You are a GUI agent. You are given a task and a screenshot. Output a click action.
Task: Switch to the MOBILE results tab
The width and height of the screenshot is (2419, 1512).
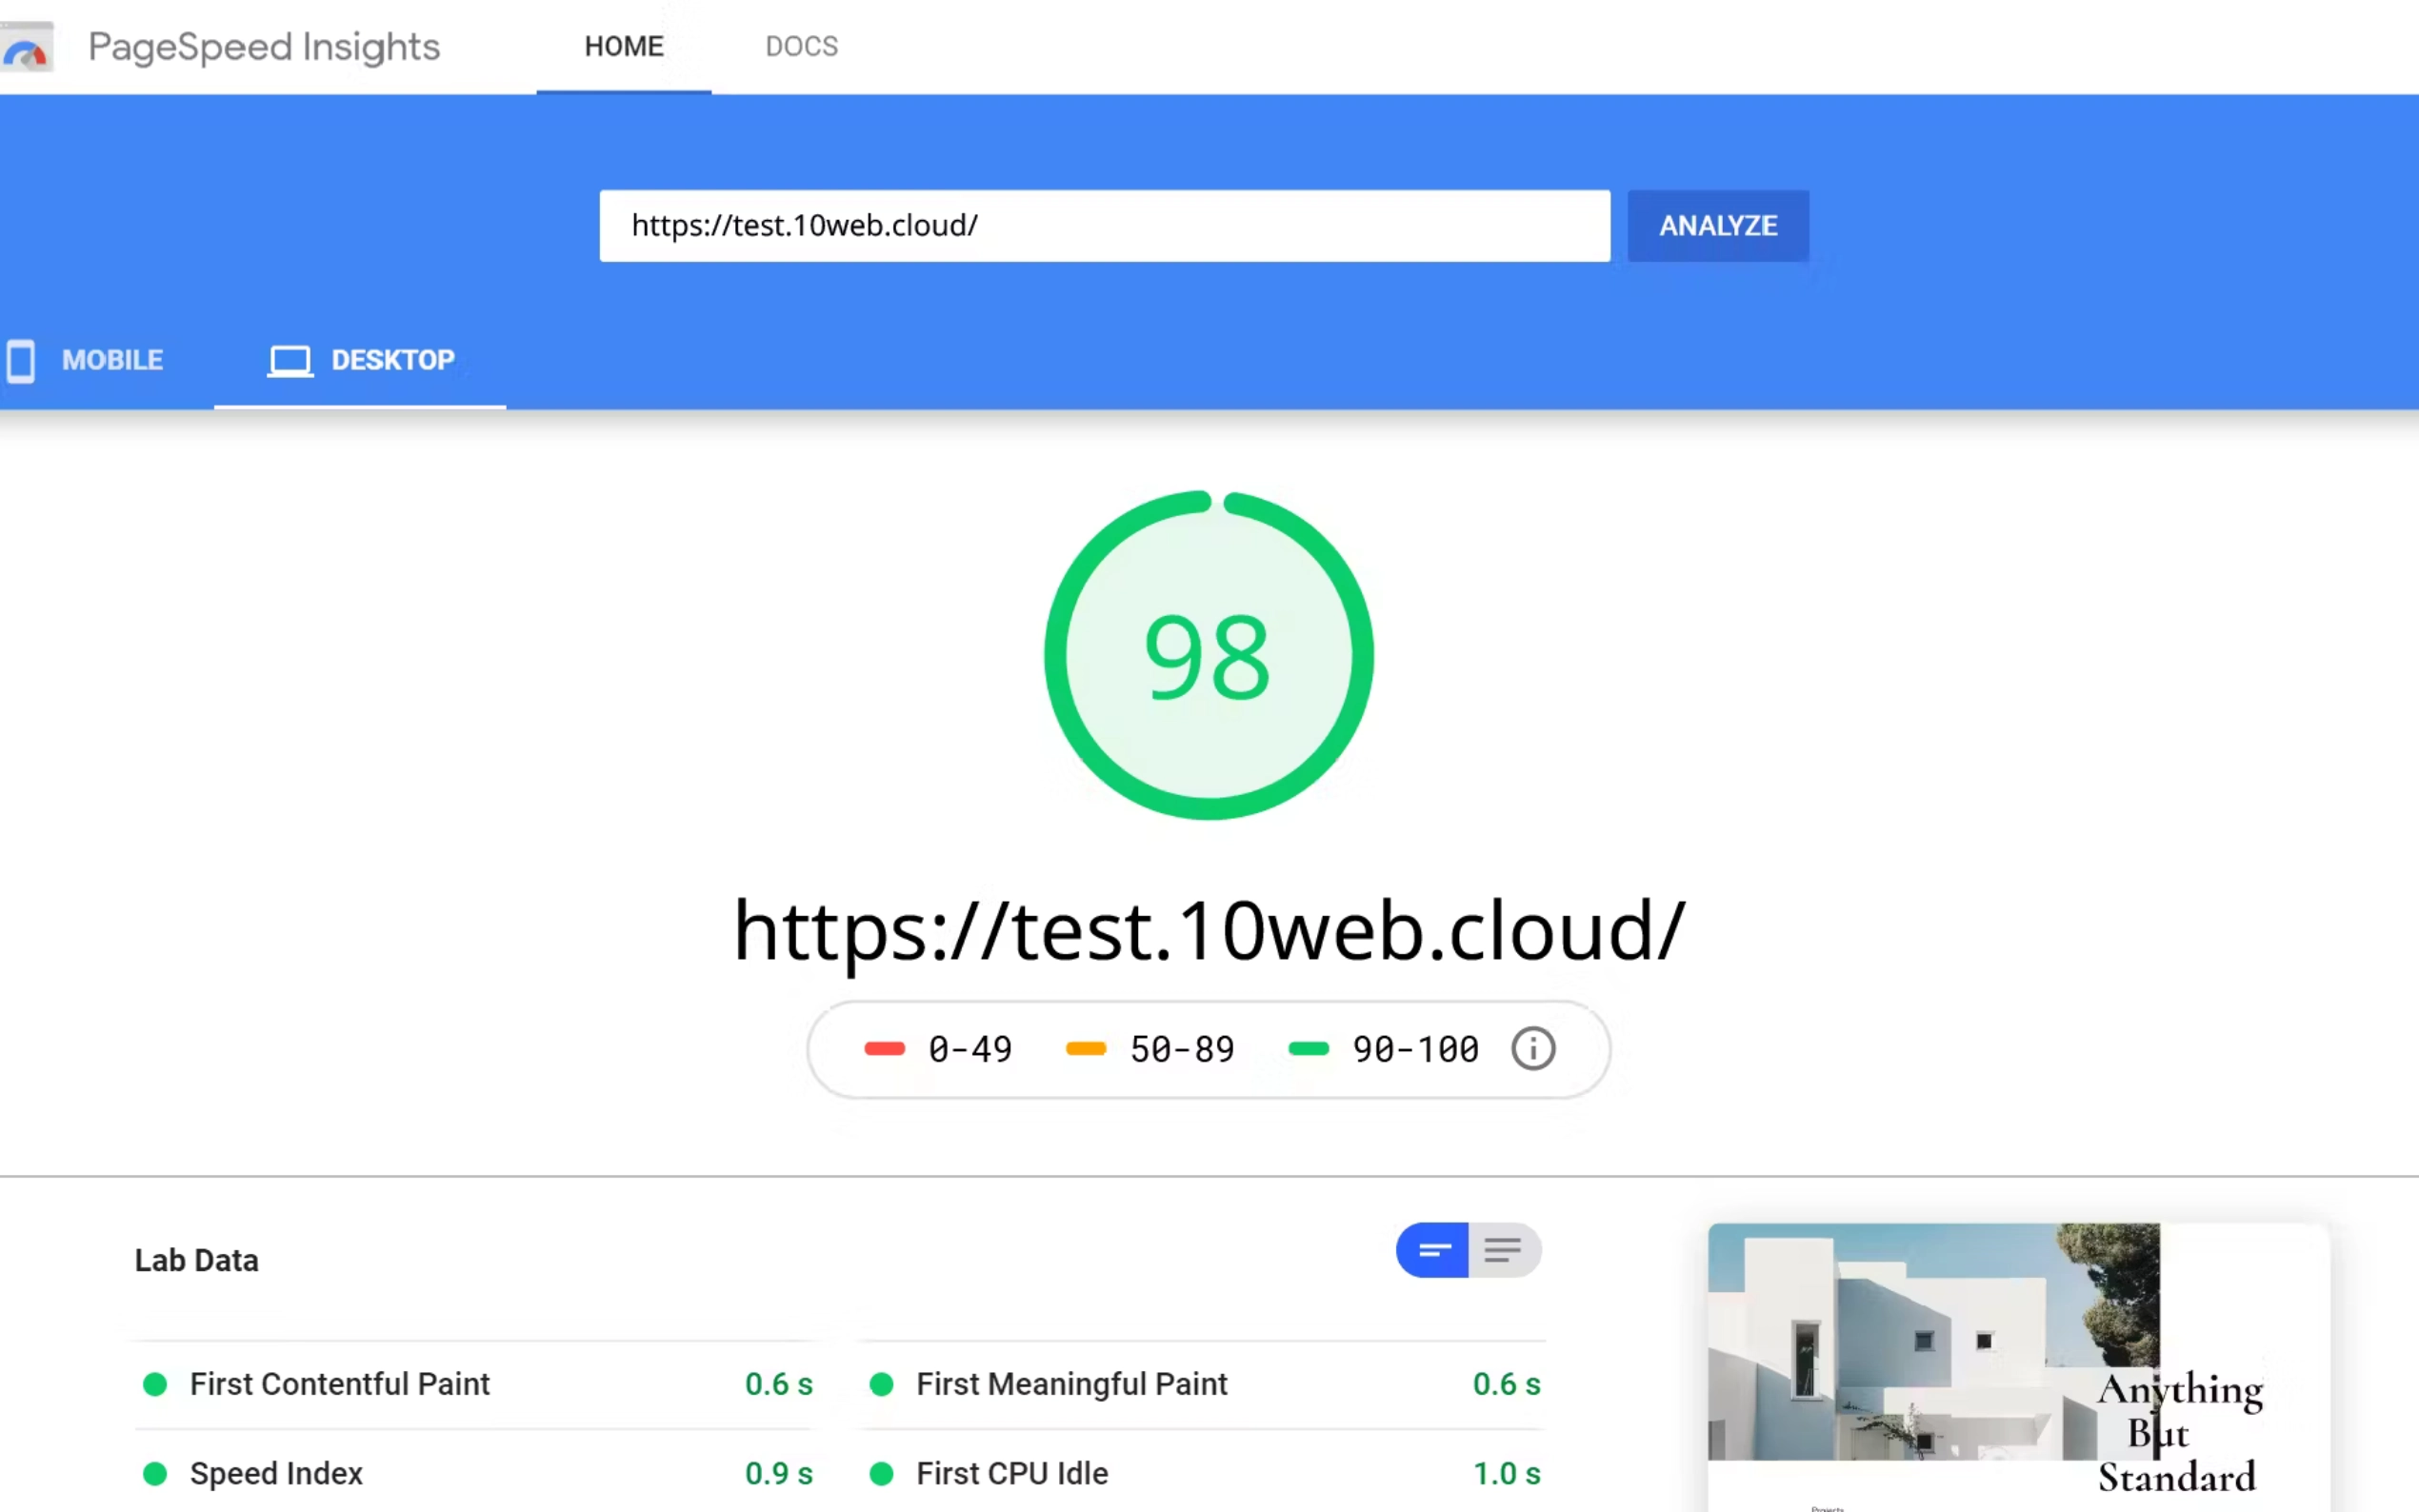pyautogui.click(x=112, y=360)
